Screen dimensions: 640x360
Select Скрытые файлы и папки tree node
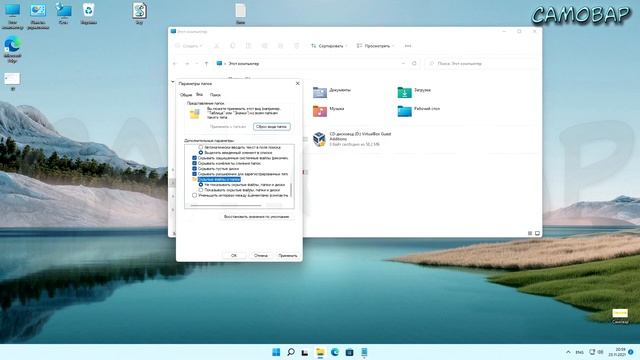[219, 179]
